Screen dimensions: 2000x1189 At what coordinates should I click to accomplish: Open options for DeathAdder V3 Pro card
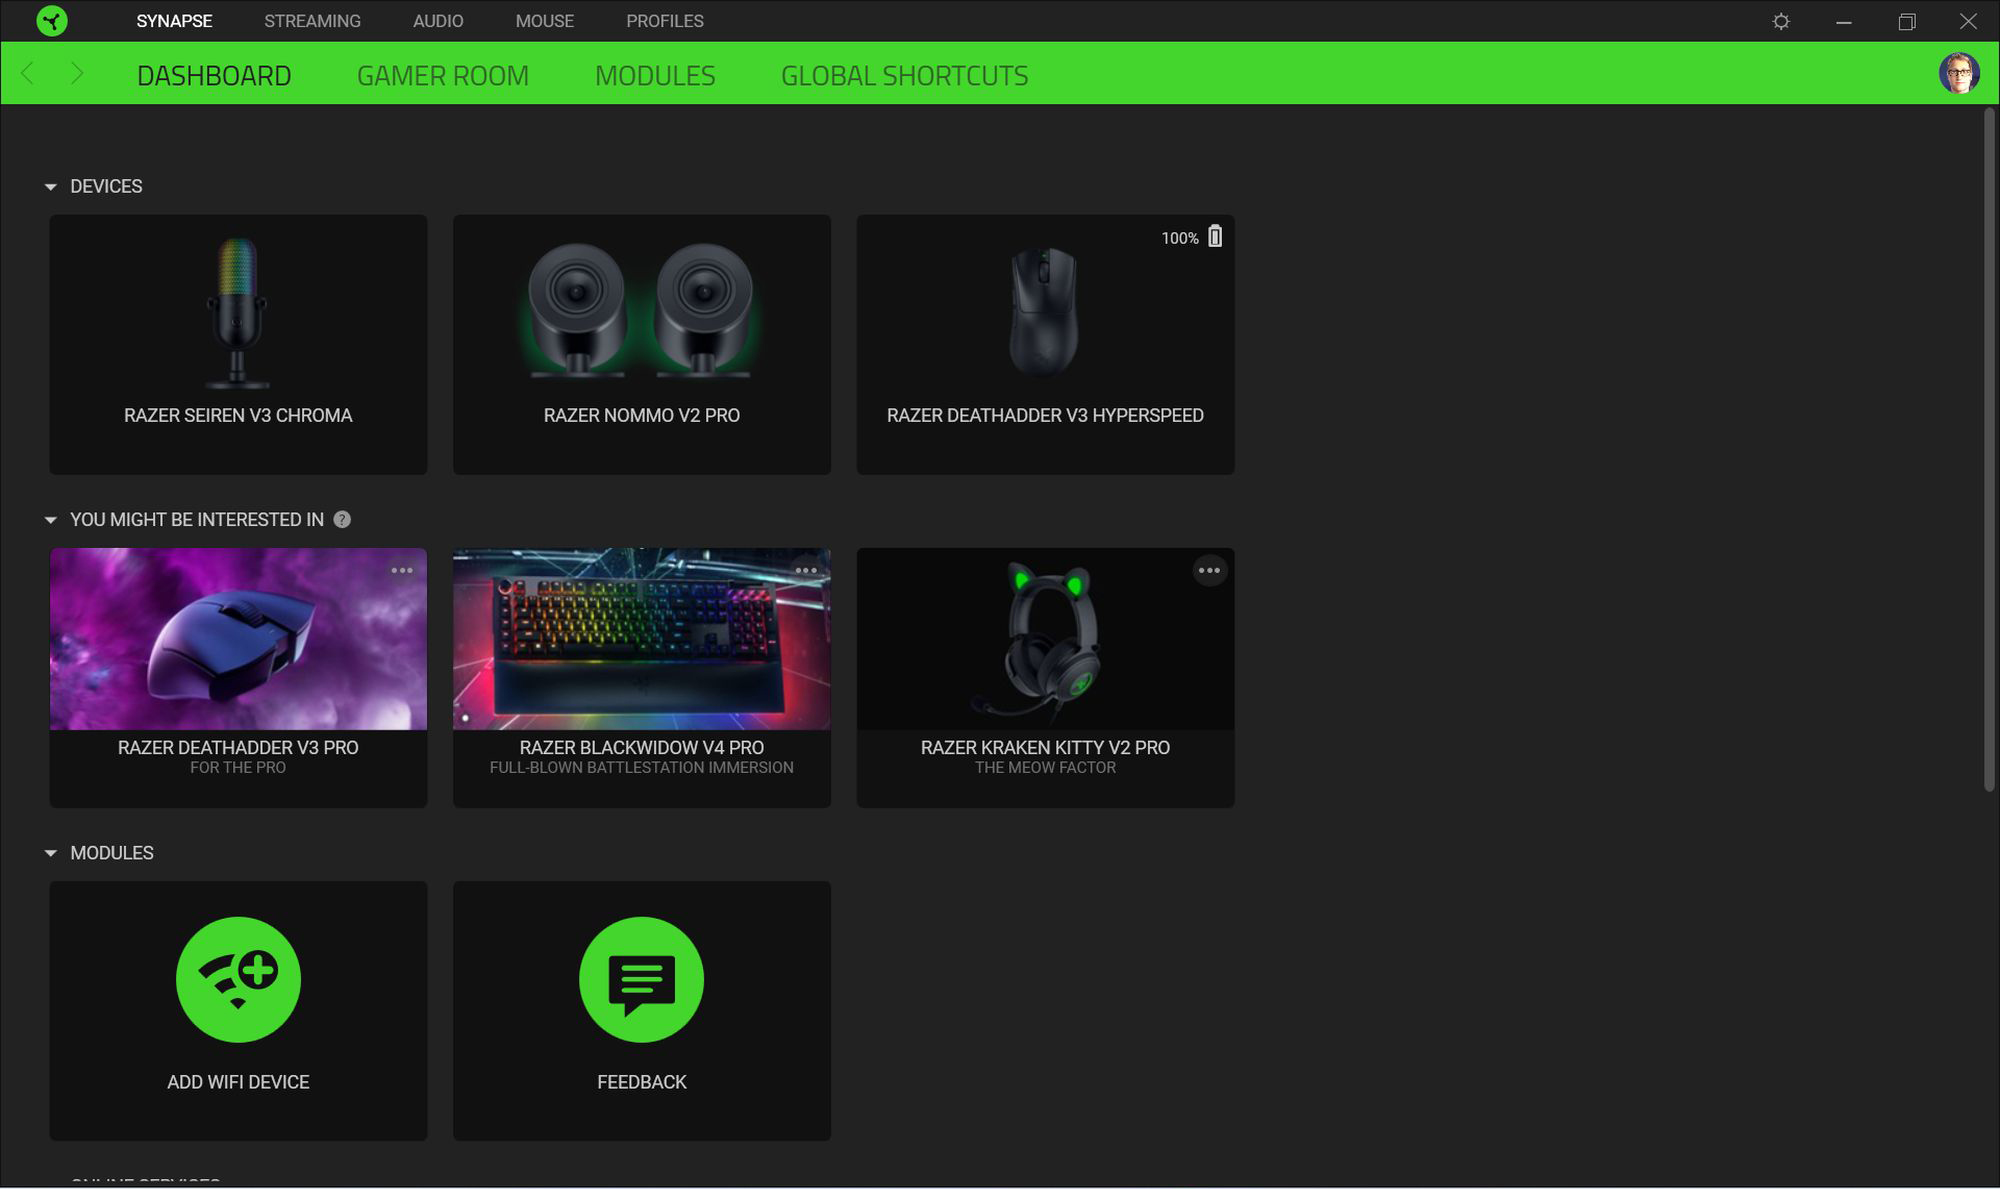click(402, 570)
